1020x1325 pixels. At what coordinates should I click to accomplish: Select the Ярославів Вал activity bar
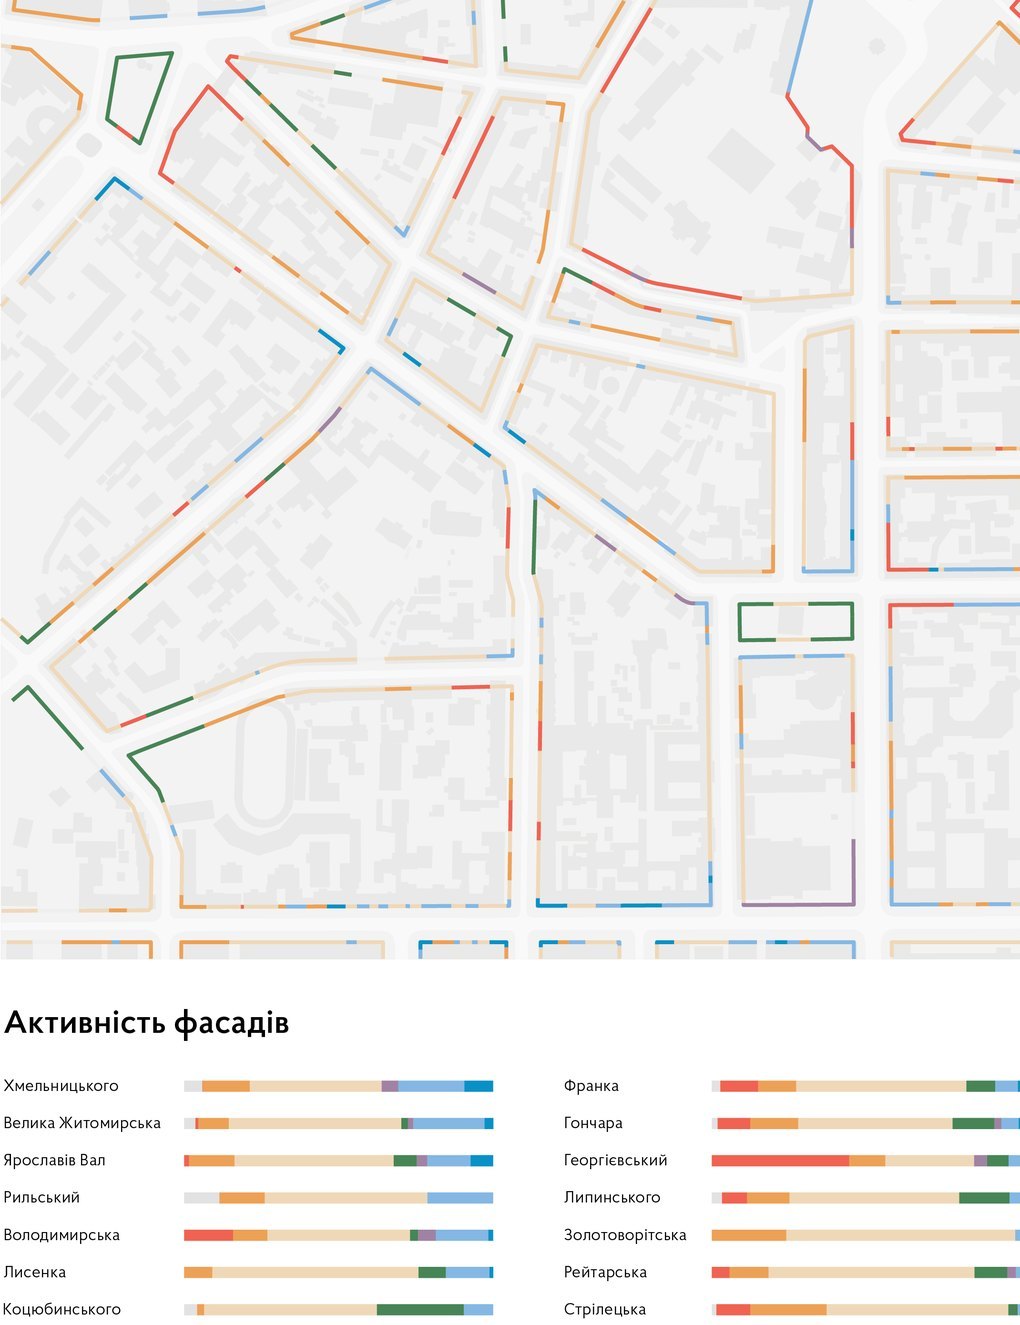(x=339, y=1160)
